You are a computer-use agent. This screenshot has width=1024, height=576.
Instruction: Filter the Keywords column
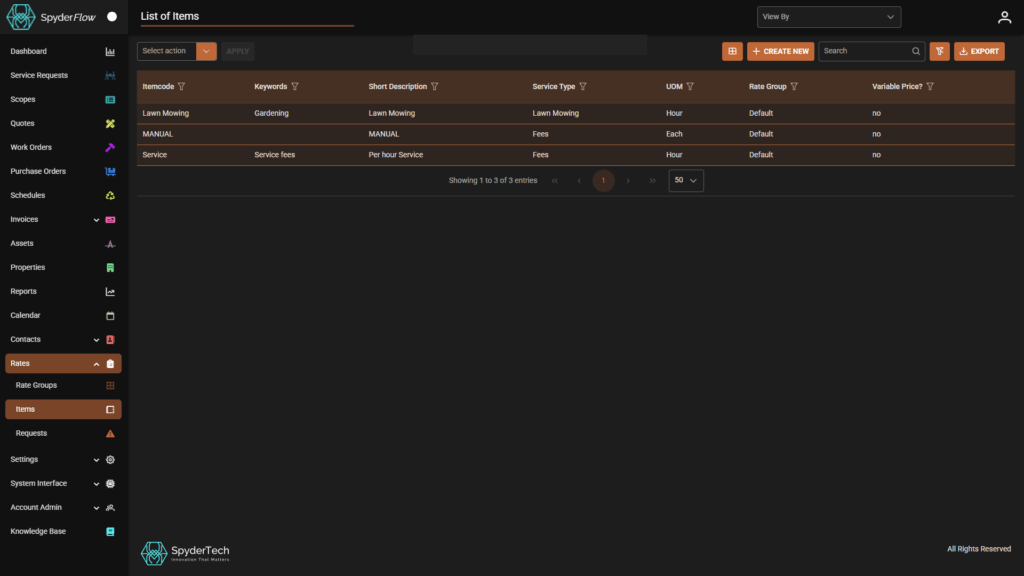[x=295, y=87]
